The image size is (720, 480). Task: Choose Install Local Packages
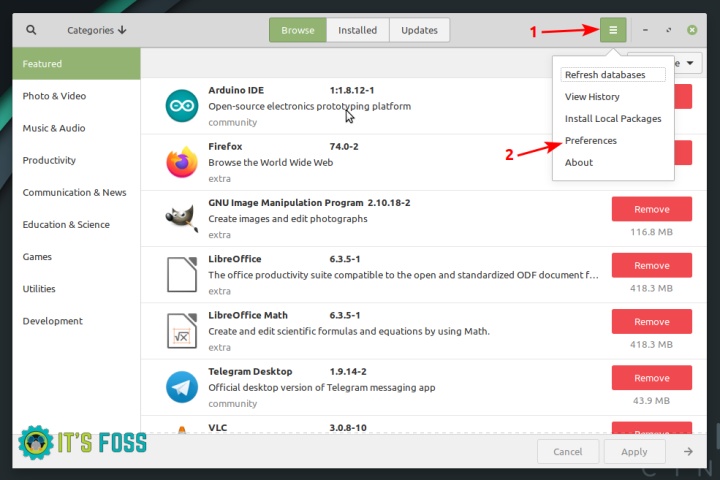click(613, 119)
